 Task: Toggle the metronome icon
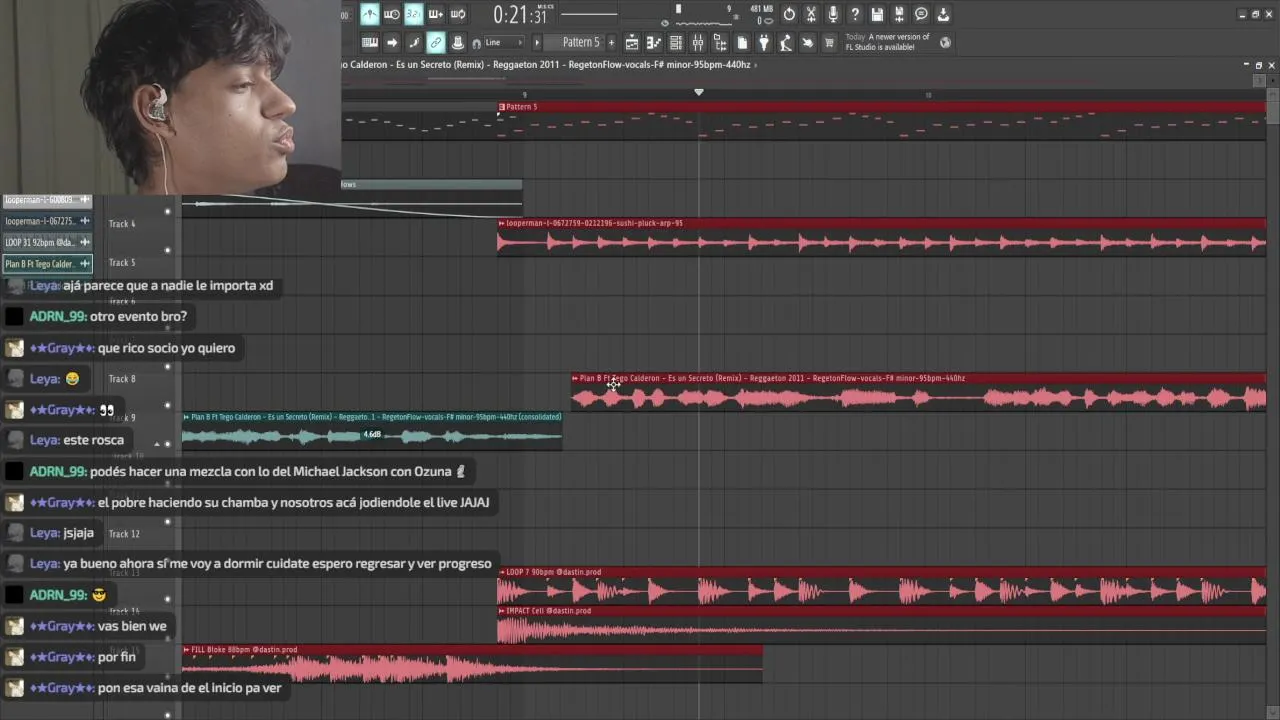click(x=370, y=14)
